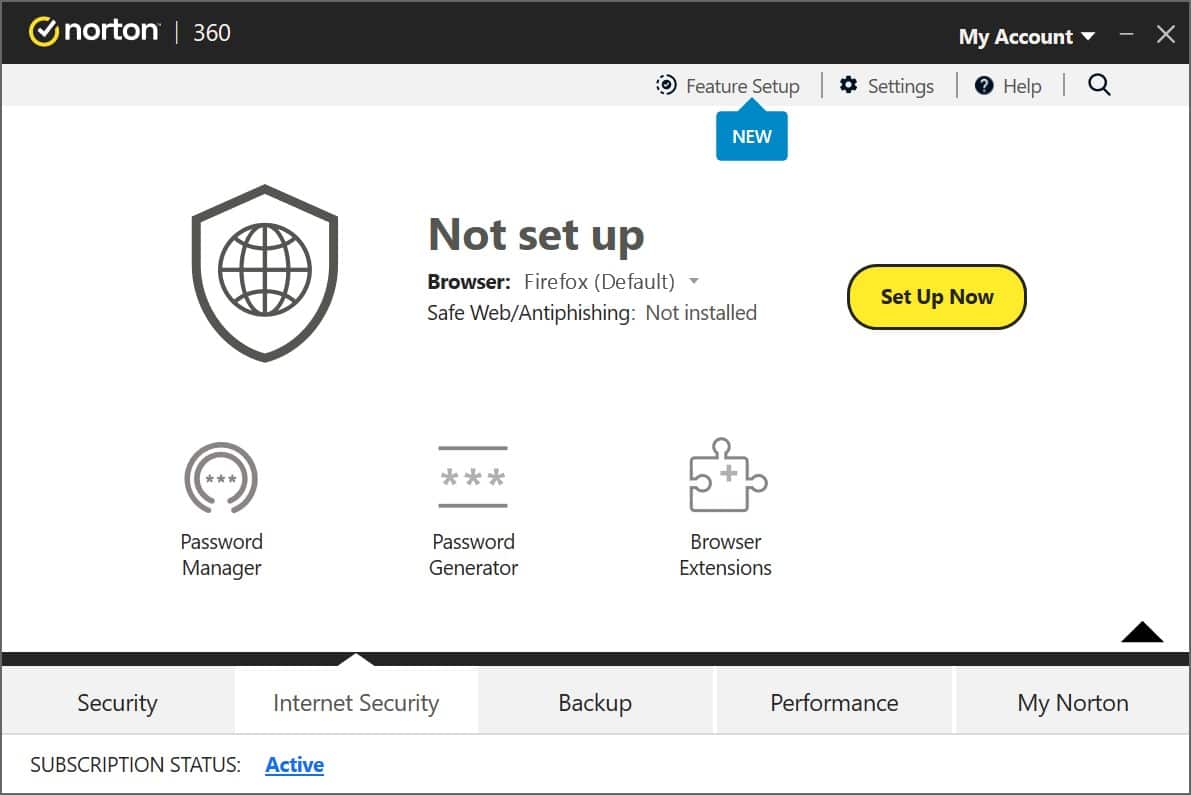
Task: Switch to the Security tab
Action: (118, 702)
